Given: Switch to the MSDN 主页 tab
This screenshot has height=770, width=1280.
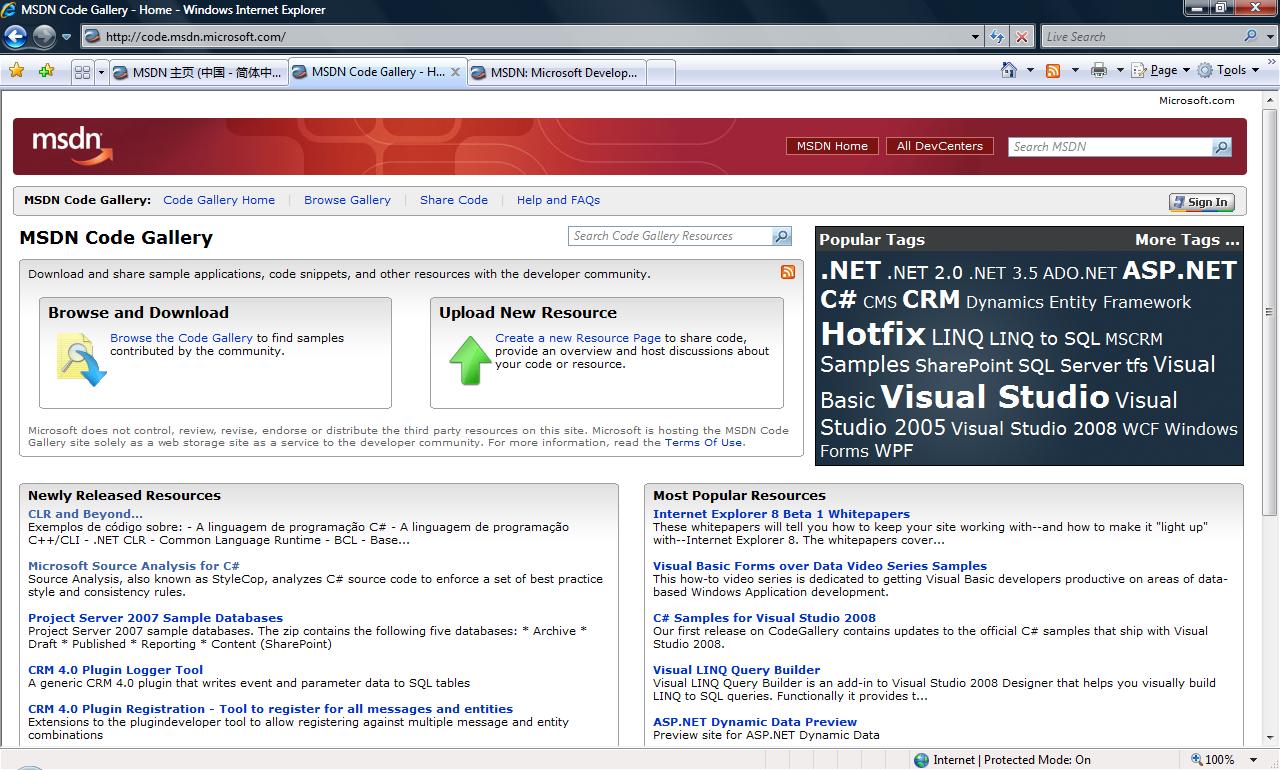Looking at the screenshot, I should click(198, 72).
